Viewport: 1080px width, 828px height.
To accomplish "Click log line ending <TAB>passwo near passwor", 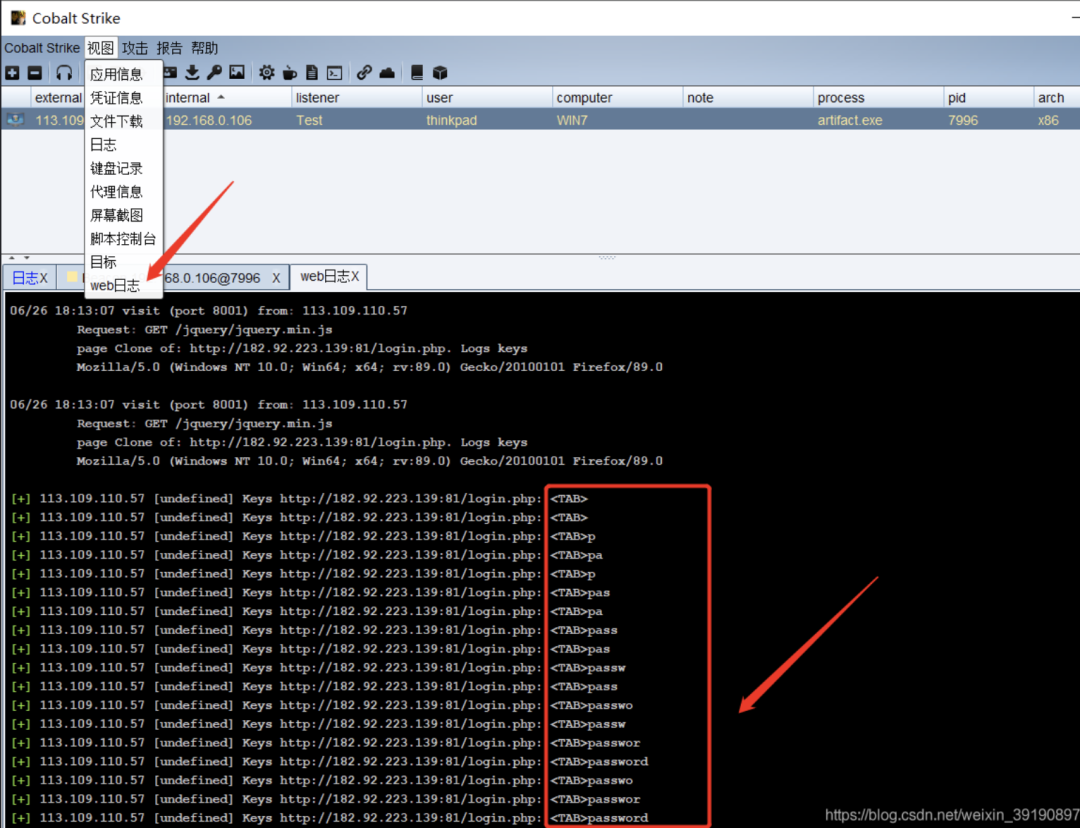I will click(x=322, y=780).
